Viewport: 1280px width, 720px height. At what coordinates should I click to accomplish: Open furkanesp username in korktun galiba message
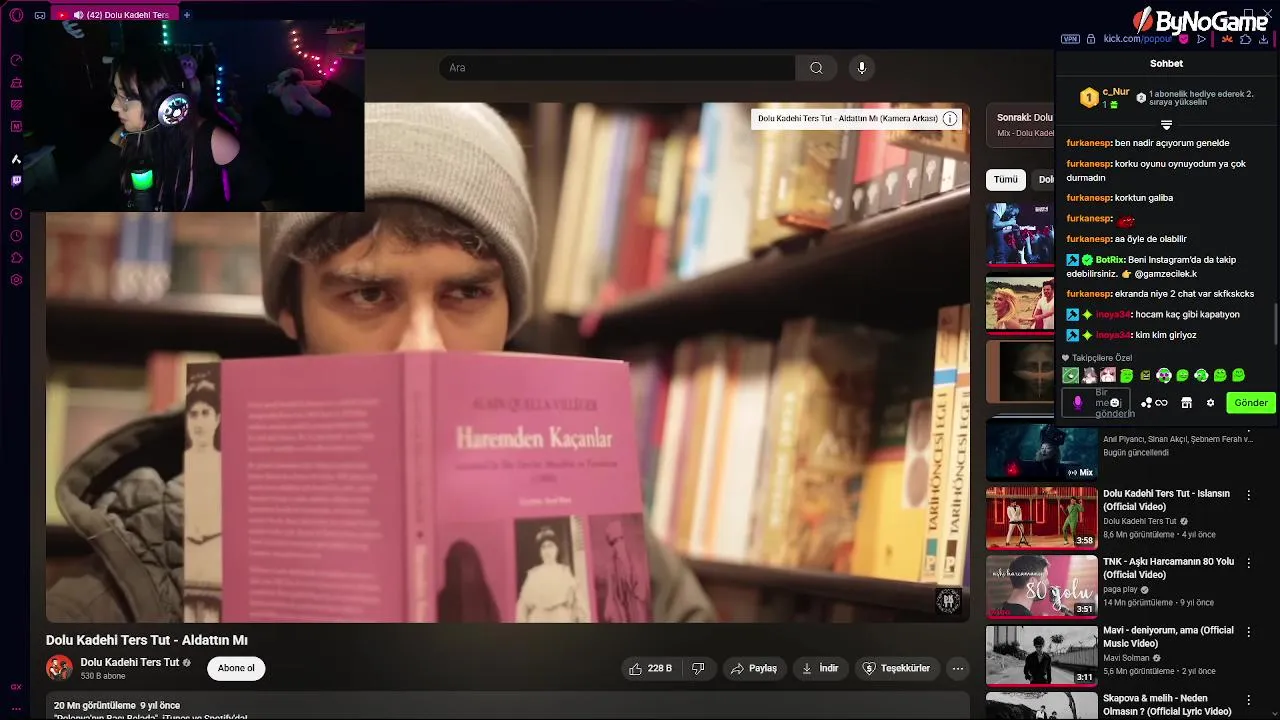pos(1089,198)
